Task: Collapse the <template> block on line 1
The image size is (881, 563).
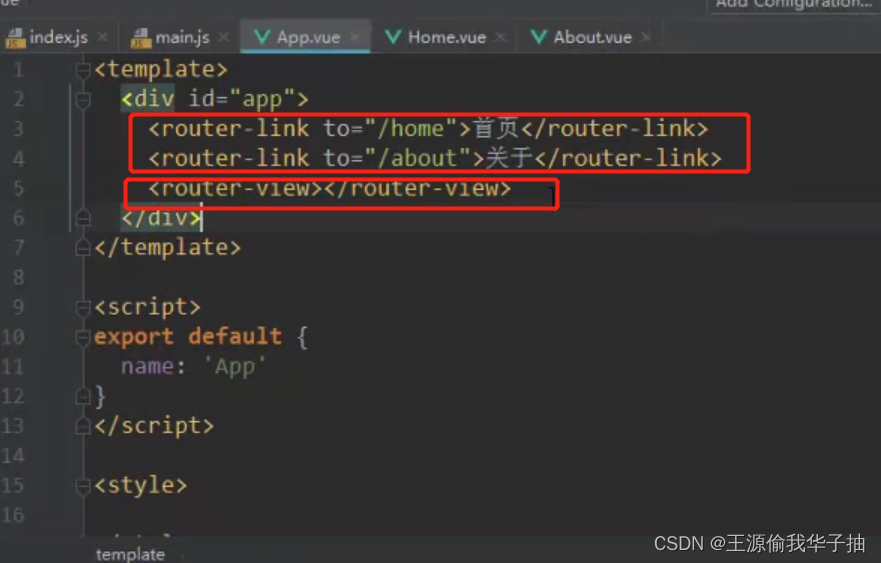Action: [83, 70]
